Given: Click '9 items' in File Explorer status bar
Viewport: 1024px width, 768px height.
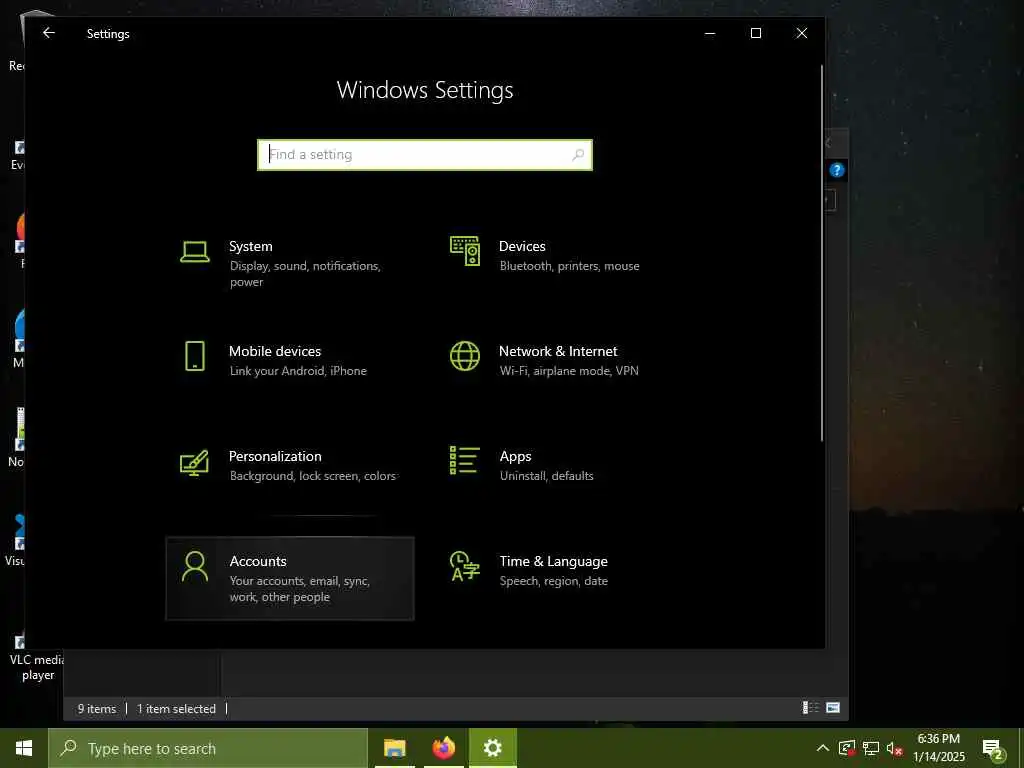Looking at the screenshot, I should 97,709.
